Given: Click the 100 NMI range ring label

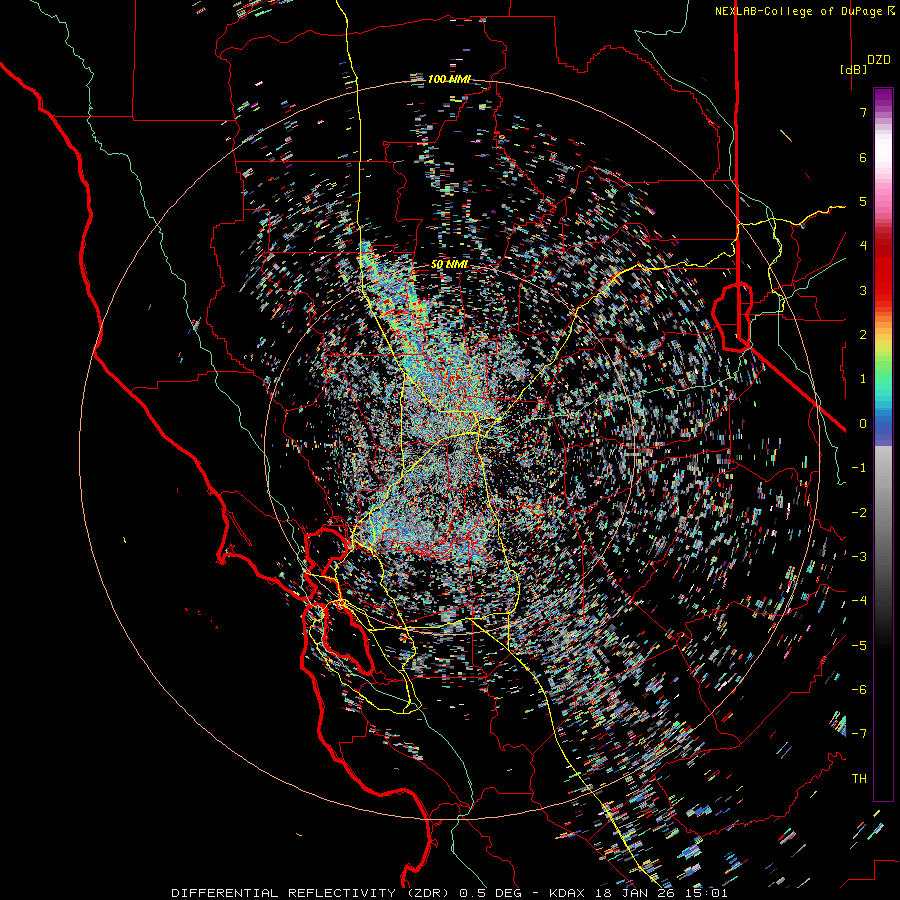Looking at the screenshot, I should pyautogui.click(x=449, y=79).
